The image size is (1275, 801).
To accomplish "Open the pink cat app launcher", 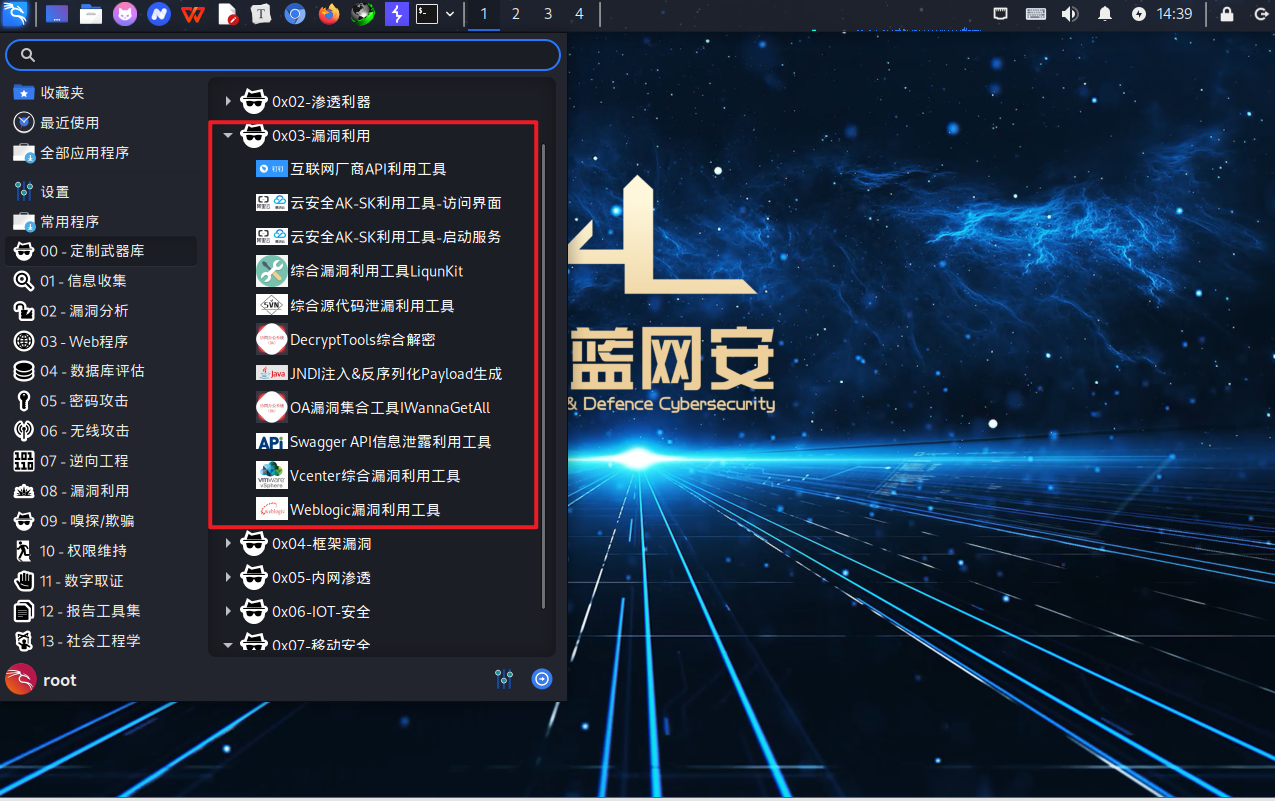I will pos(125,14).
